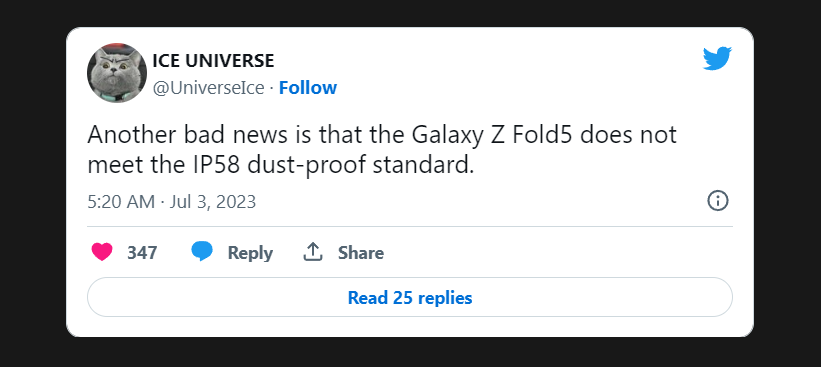Image resolution: width=821 pixels, height=367 pixels.
Task: Like the tweet with the heart icon
Action: pyautogui.click(x=102, y=252)
